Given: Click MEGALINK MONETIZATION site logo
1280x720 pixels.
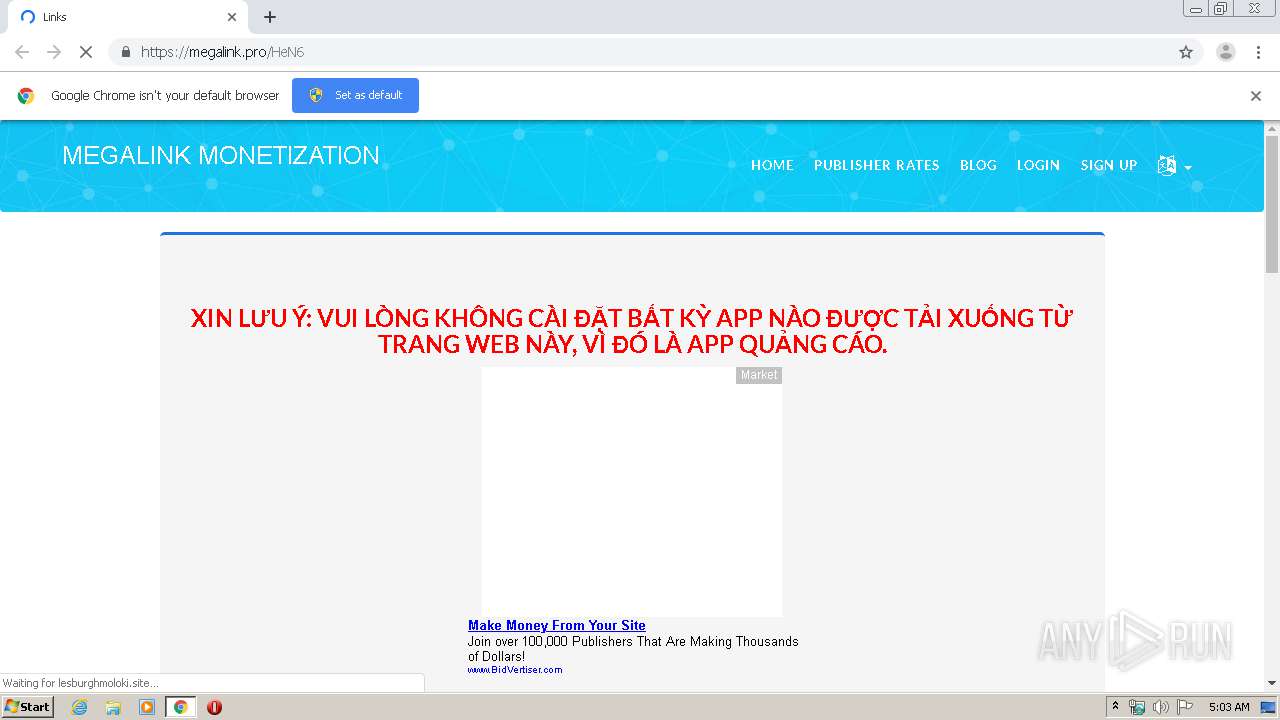Looking at the screenshot, I should click(221, 156).
